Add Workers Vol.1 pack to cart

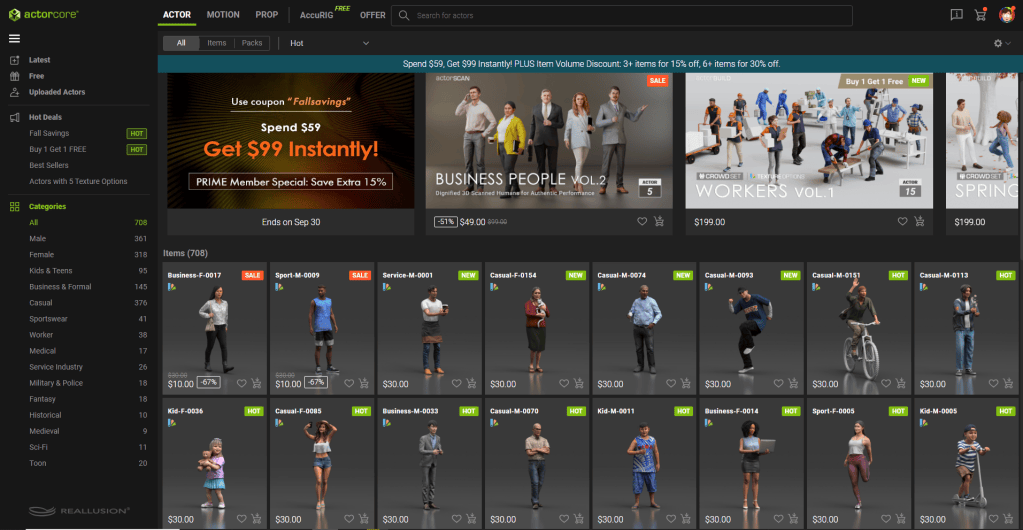click(919, 221)
